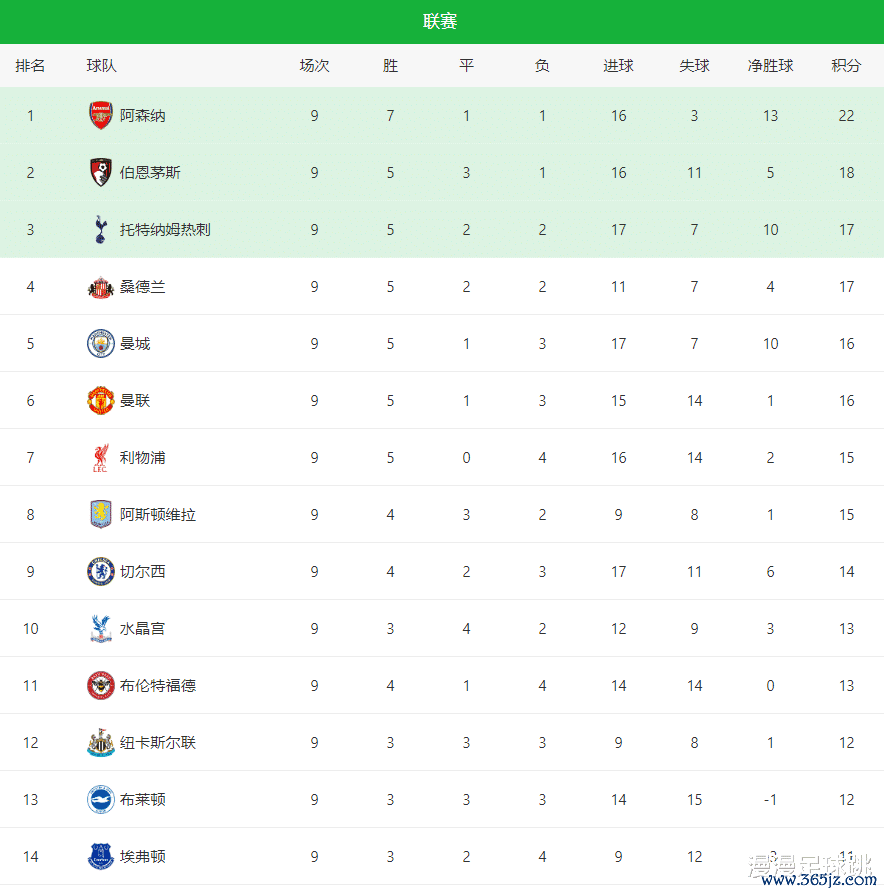Click the Everton club crest icon

pyautogui.click(x=101, y=857)
